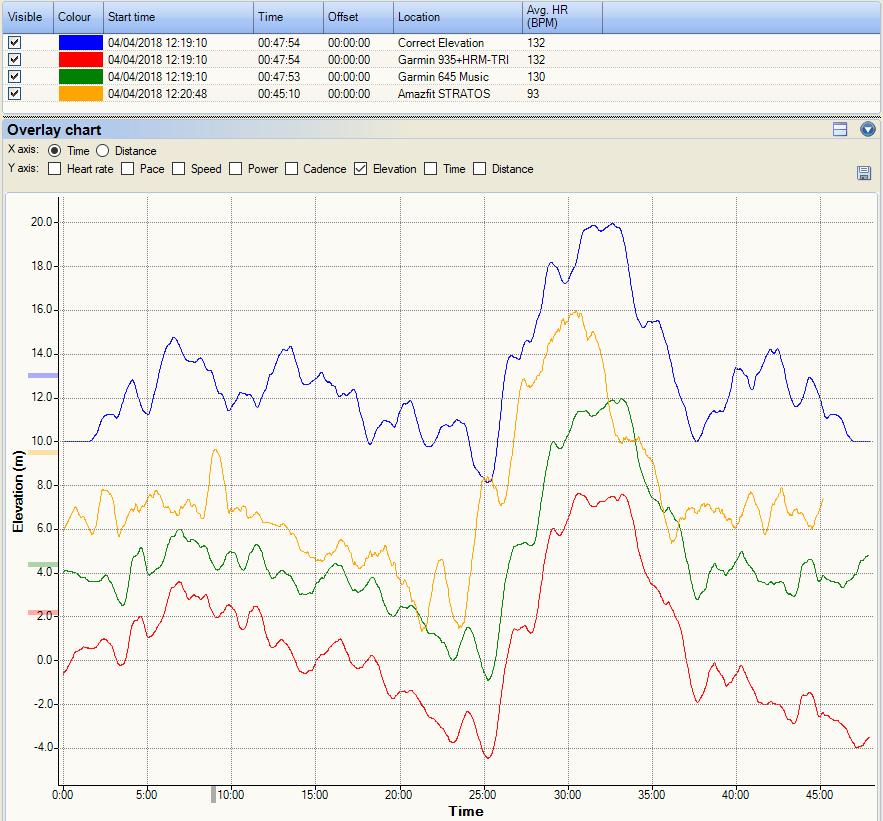883x821 pixels.
Task: Disable the Elevation Y axis checkbox
Action: pyautogui.click(x=360, y=169)
